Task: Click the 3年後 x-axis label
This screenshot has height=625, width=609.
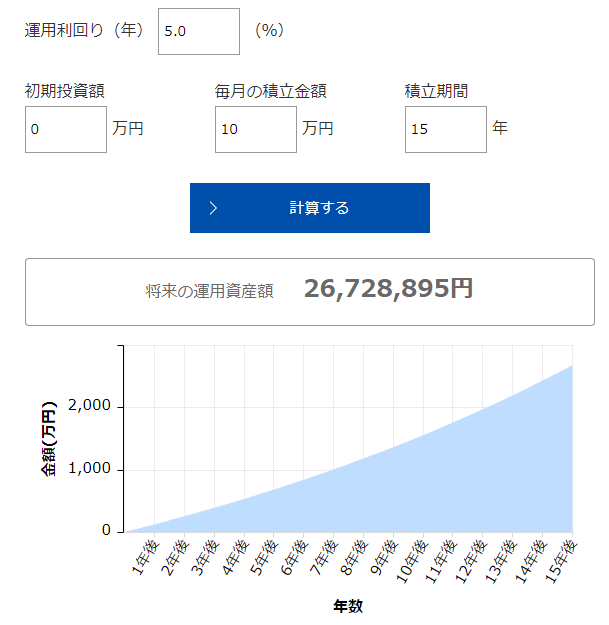Action: tap(205, 558)
